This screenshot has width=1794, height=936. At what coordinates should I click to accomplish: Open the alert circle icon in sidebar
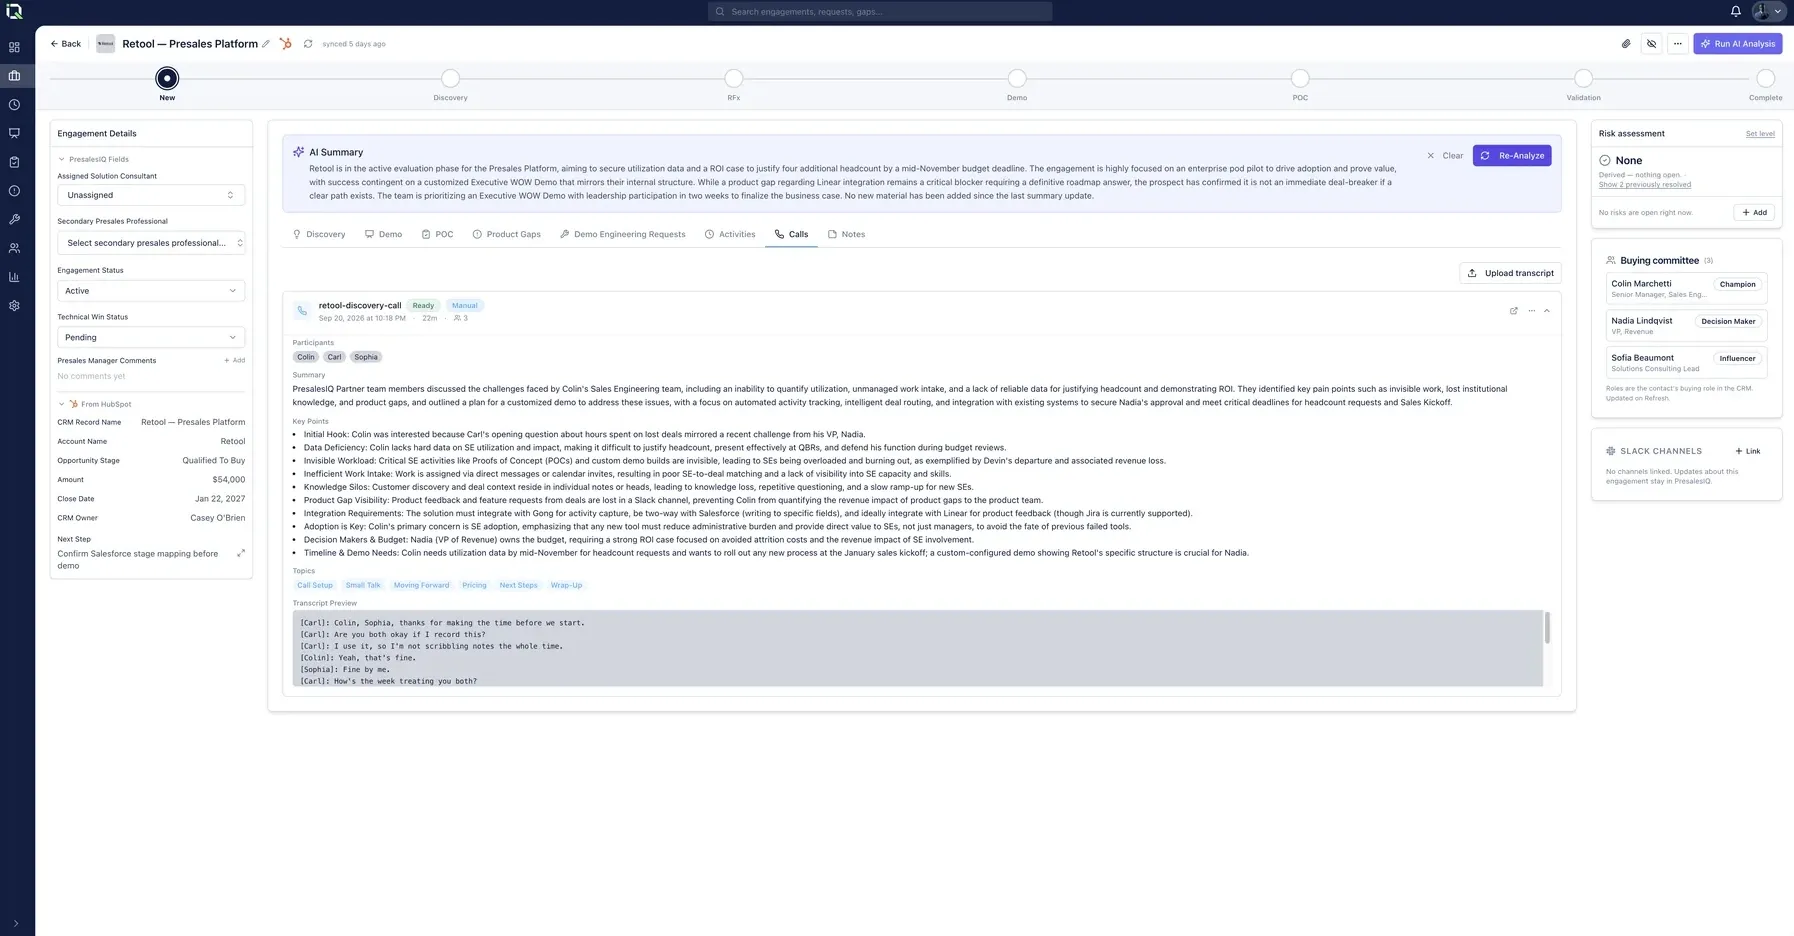pos(14,190)
